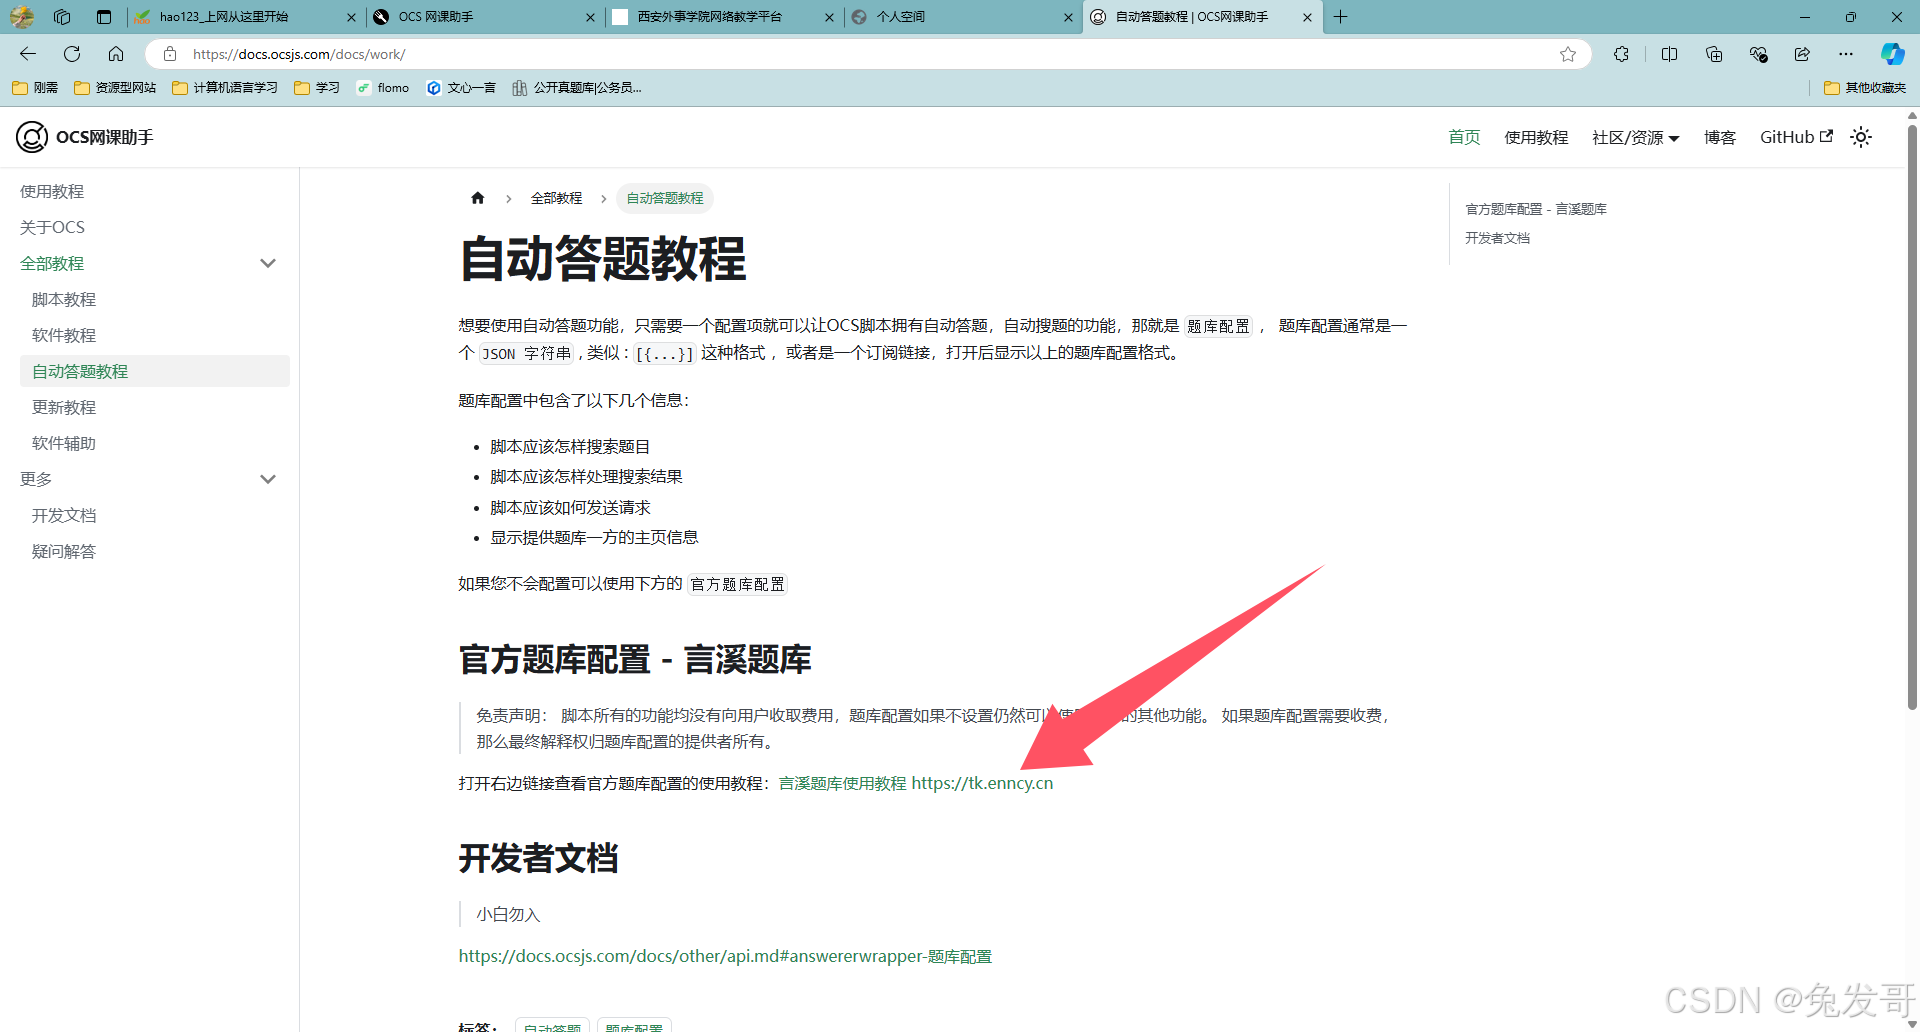Open the 刚需 bookmarks folder
The image size is (1920, 1032).
click(x=35, y=88)
